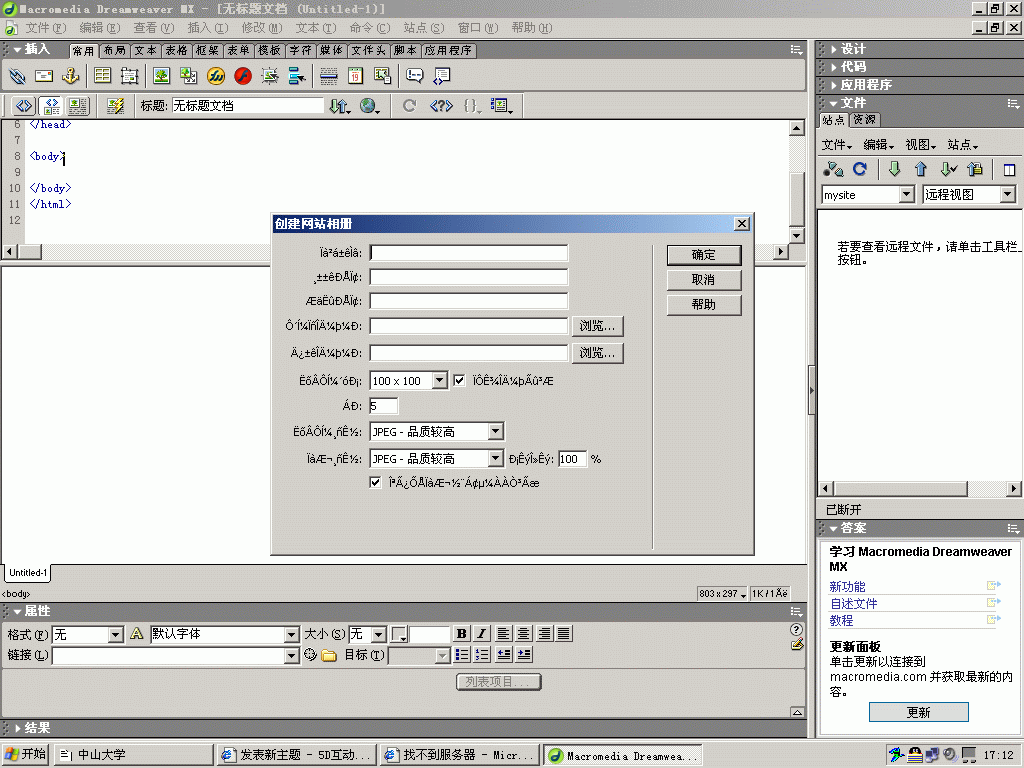Open the second JPEG - 品质较高 dropdown
This screenshot has height=768, width=1024.
click(496, 458)
